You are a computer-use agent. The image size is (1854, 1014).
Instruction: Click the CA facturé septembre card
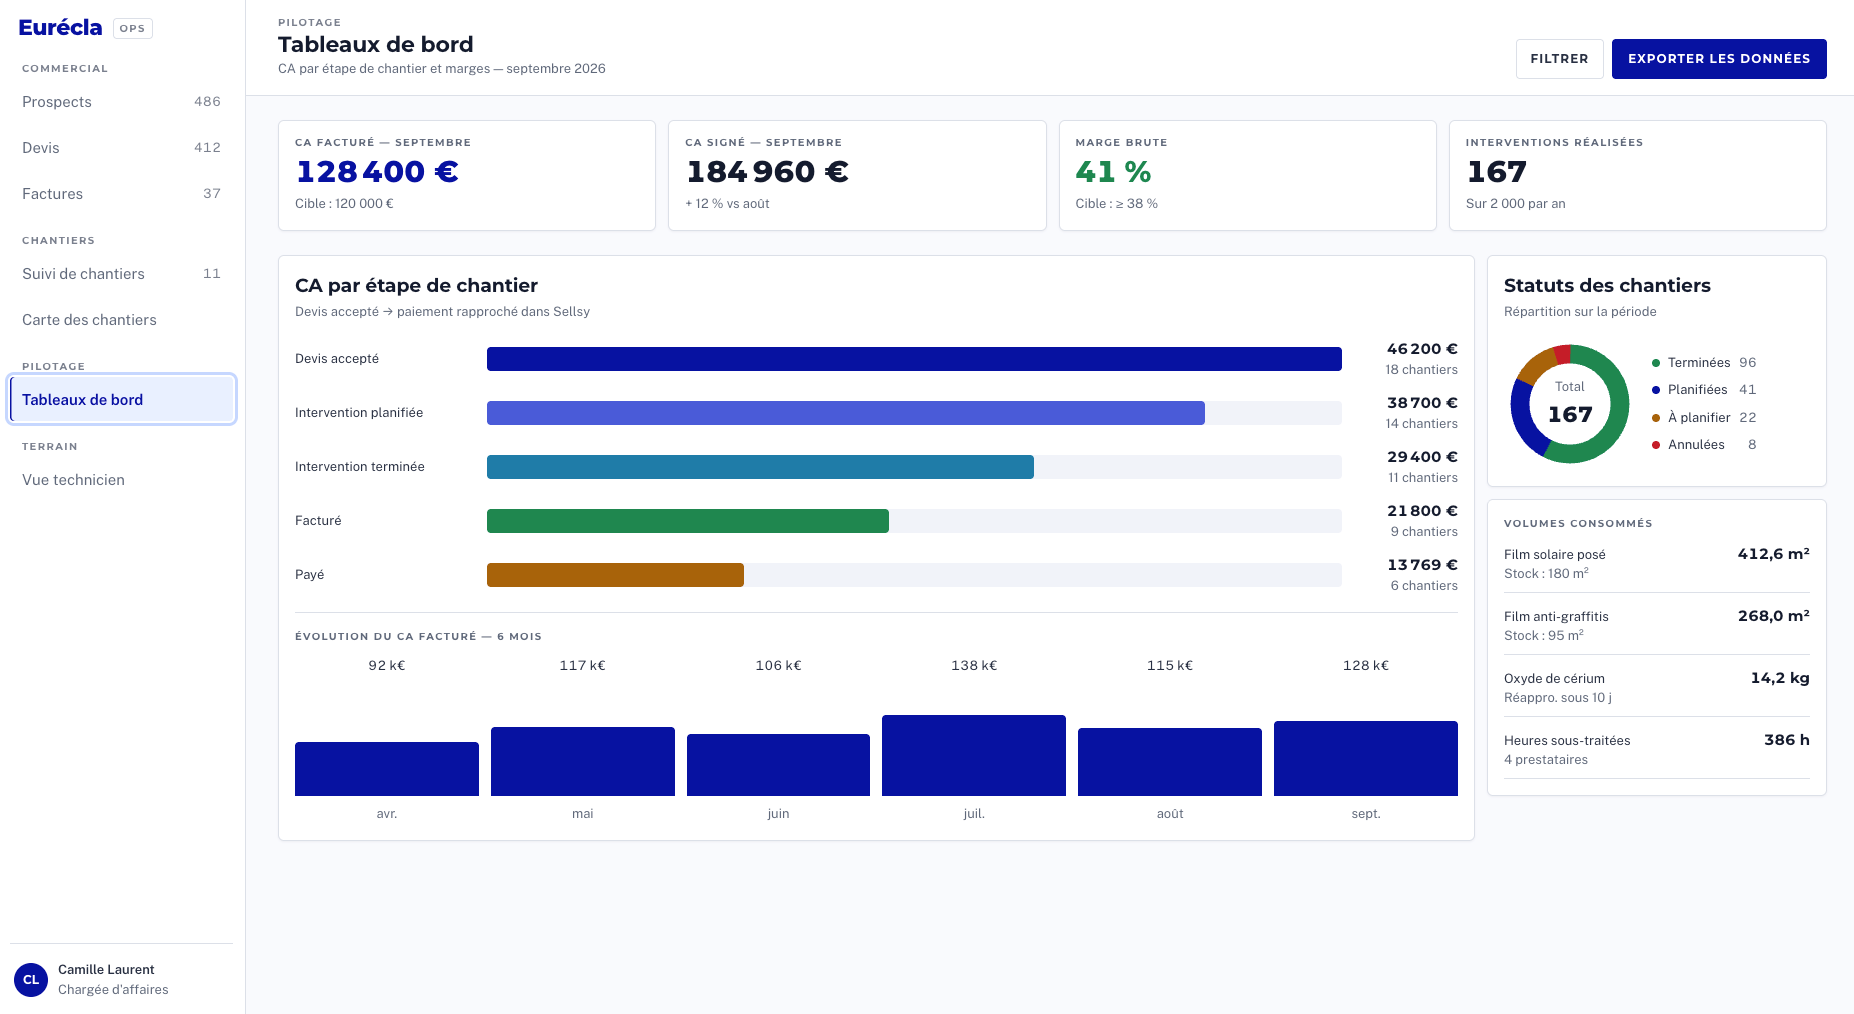click(x=467, y=175)
